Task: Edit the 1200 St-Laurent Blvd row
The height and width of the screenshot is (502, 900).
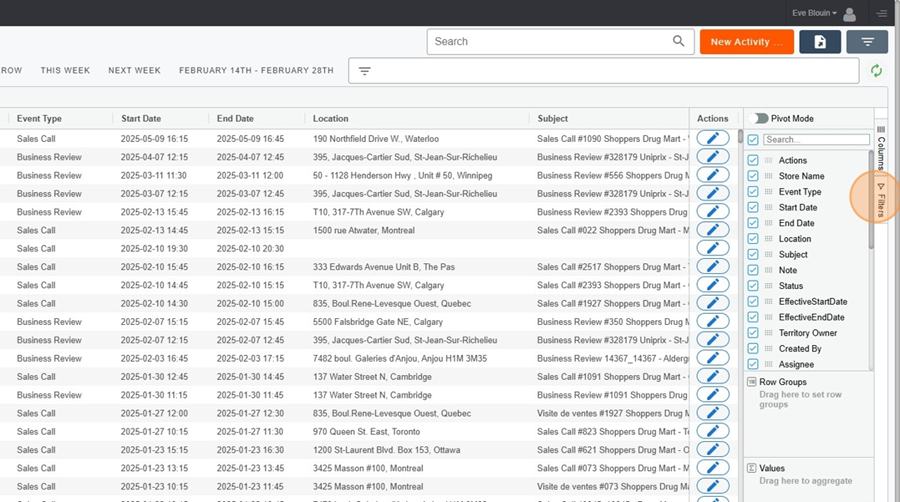Action: (713, 450)
